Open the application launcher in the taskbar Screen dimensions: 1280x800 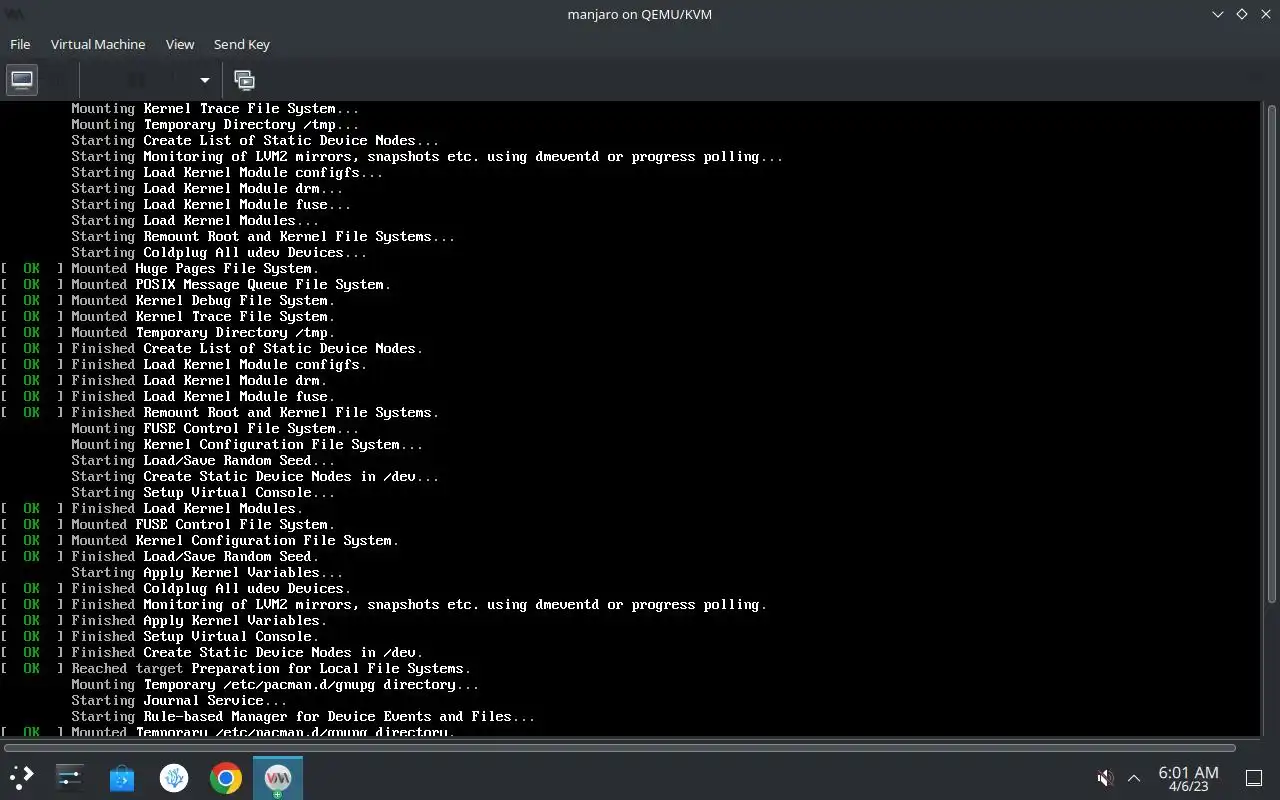pos(21,777)
